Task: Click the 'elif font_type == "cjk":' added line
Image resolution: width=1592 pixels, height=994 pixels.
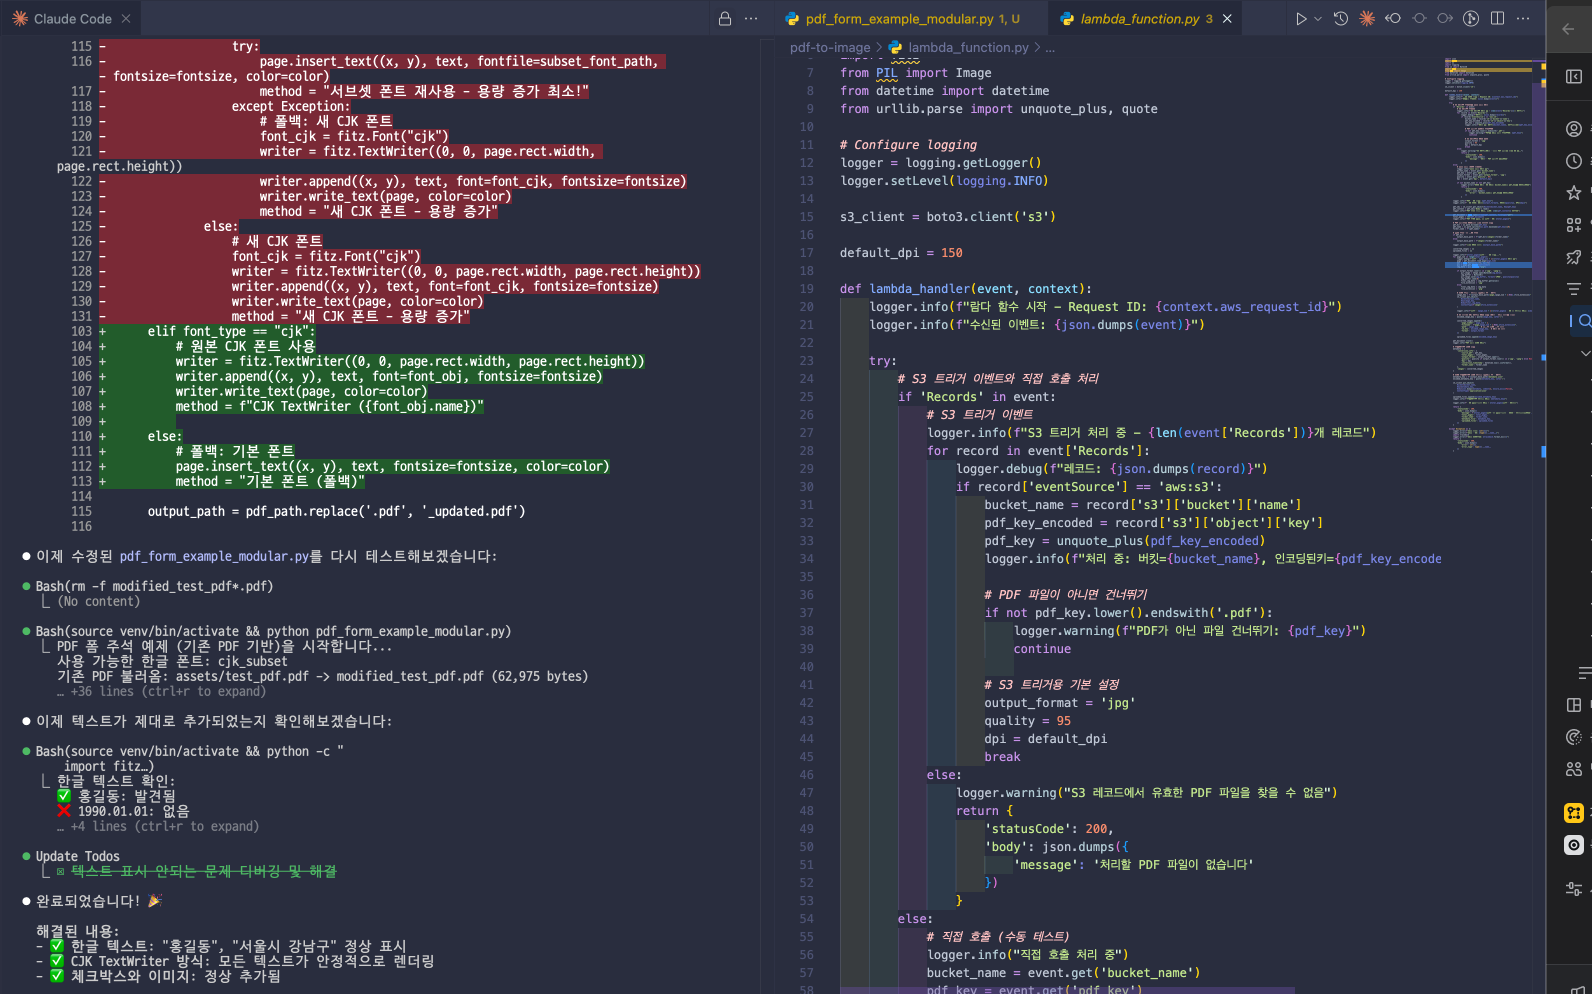Action: pos(231,331)
